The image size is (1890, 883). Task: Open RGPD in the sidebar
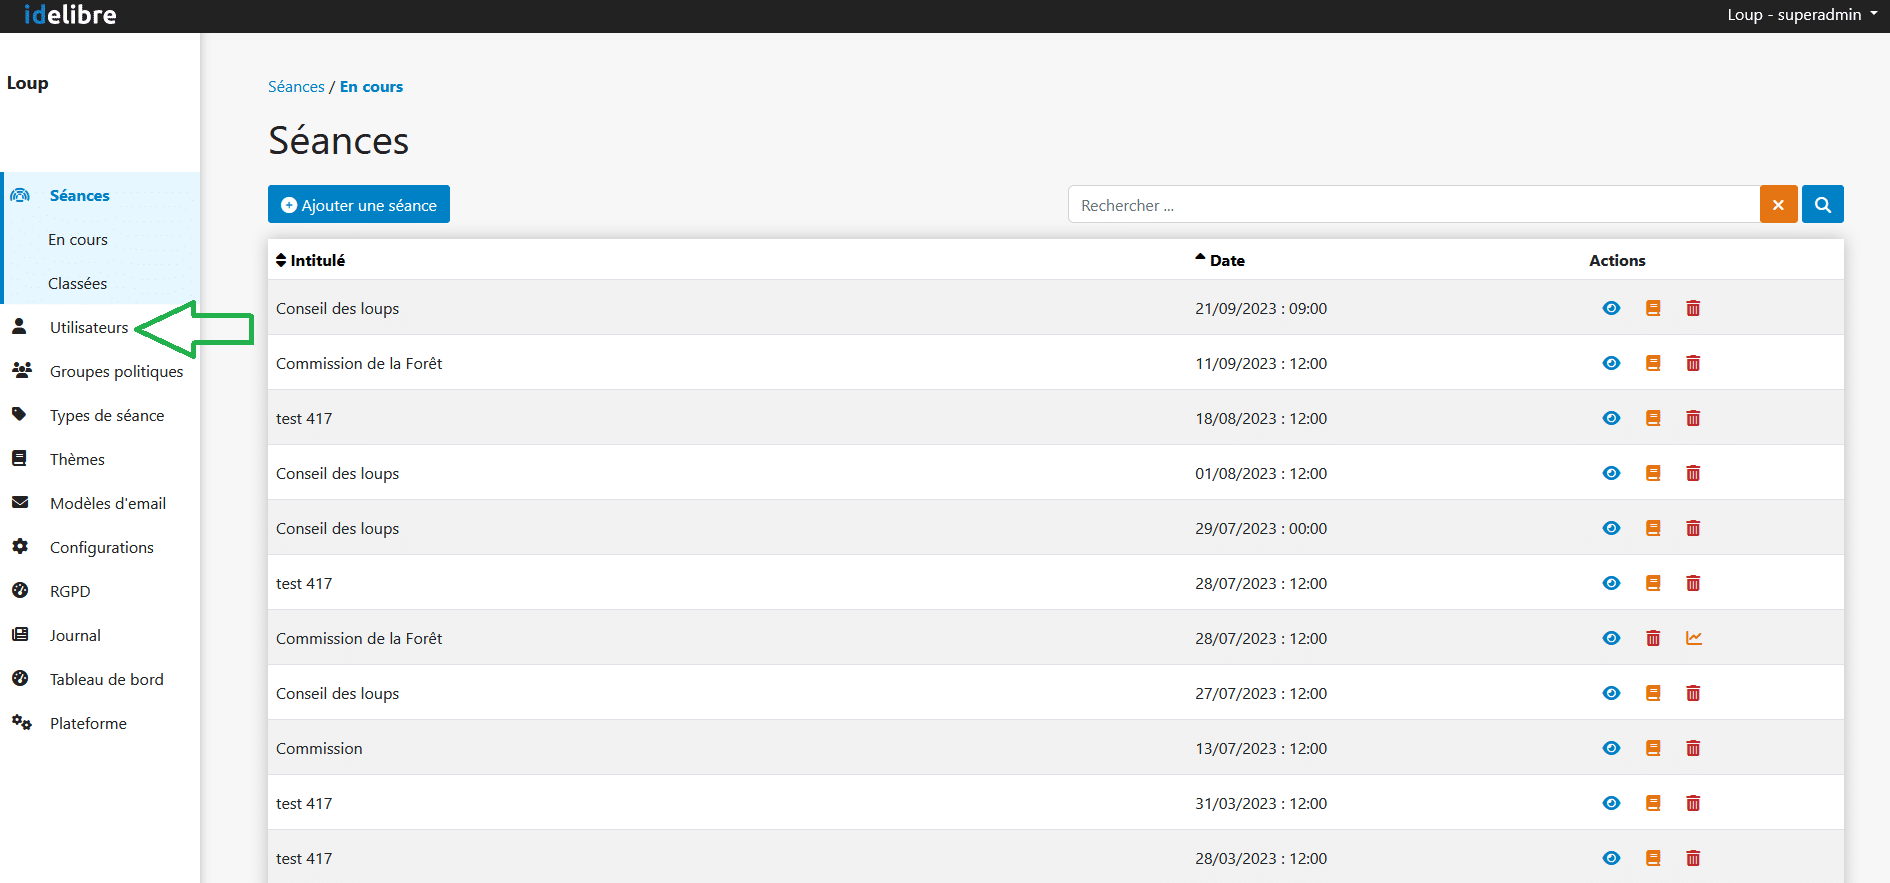coord(70,591)
